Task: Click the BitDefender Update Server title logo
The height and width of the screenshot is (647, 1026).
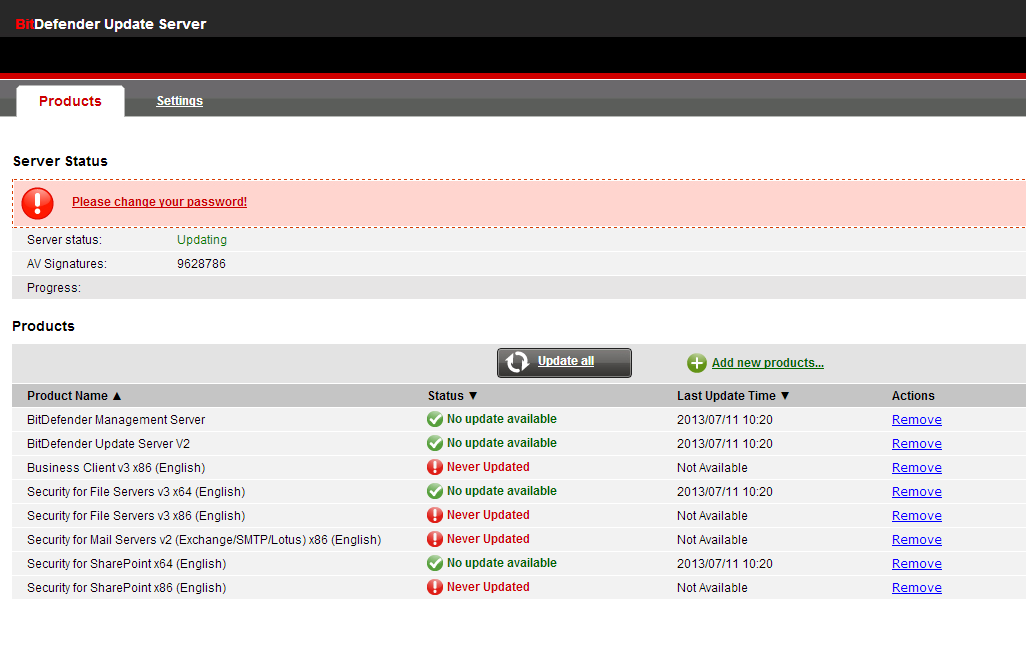Action: point(111,24)
